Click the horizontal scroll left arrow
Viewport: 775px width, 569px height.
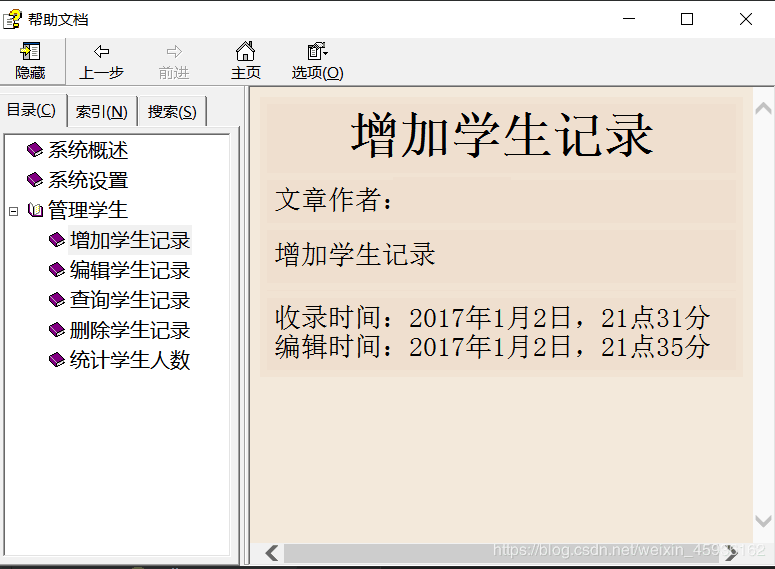(x=271, y=553)
